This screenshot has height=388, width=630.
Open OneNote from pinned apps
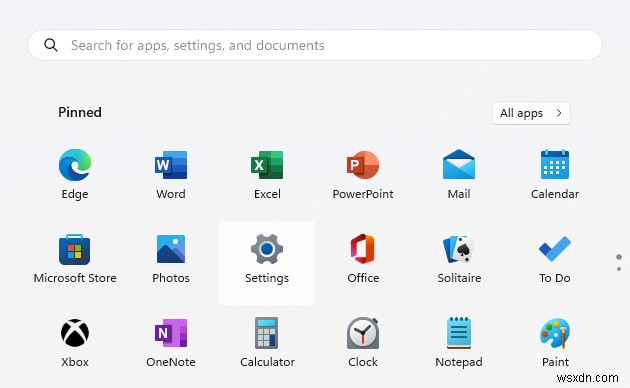pos(171,333)
